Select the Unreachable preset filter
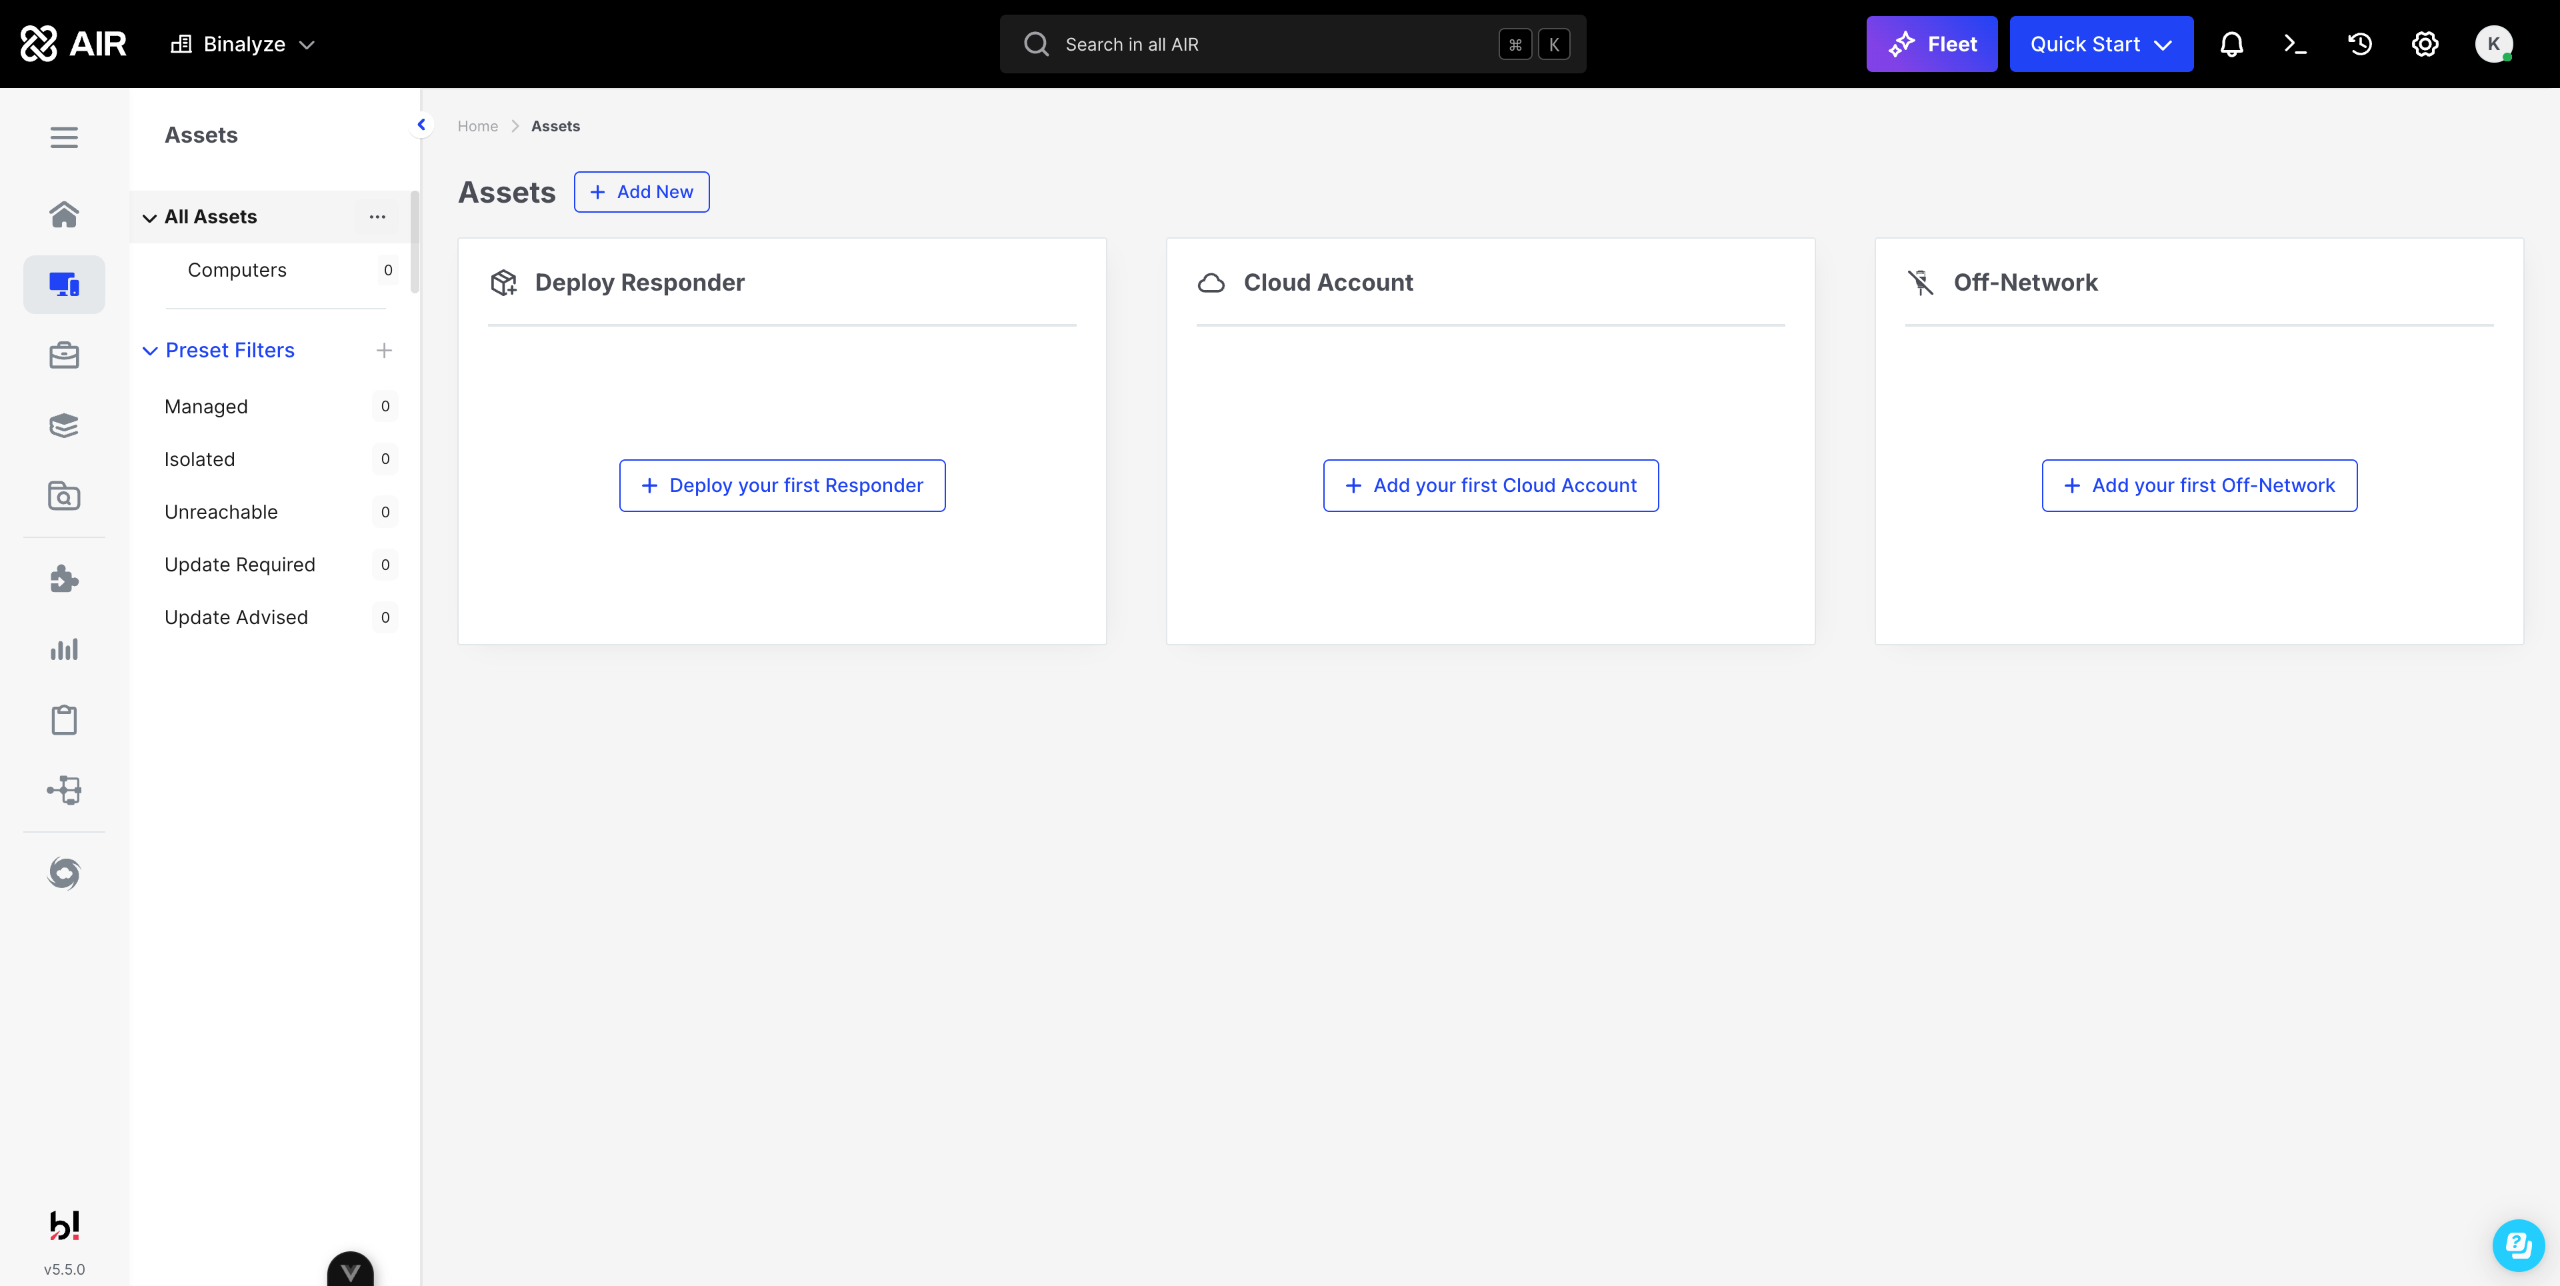Screen dimensions: 2560x1286 [x=221, y=512]
